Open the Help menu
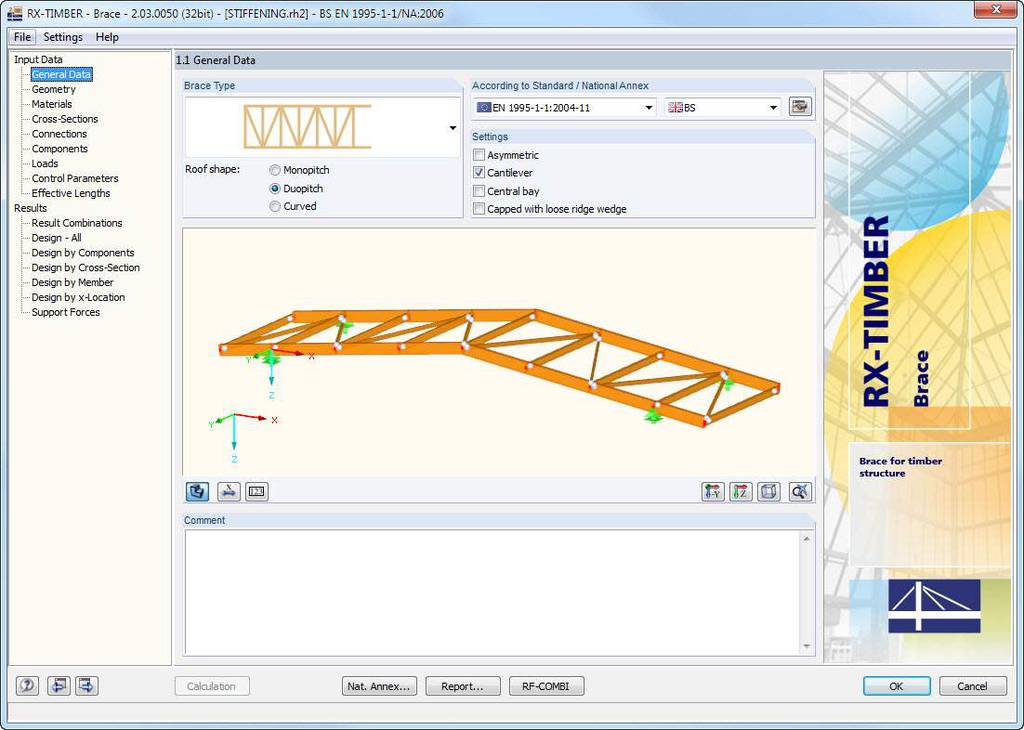The width and height of the screenshot is (1024, 730). point(107,37)
